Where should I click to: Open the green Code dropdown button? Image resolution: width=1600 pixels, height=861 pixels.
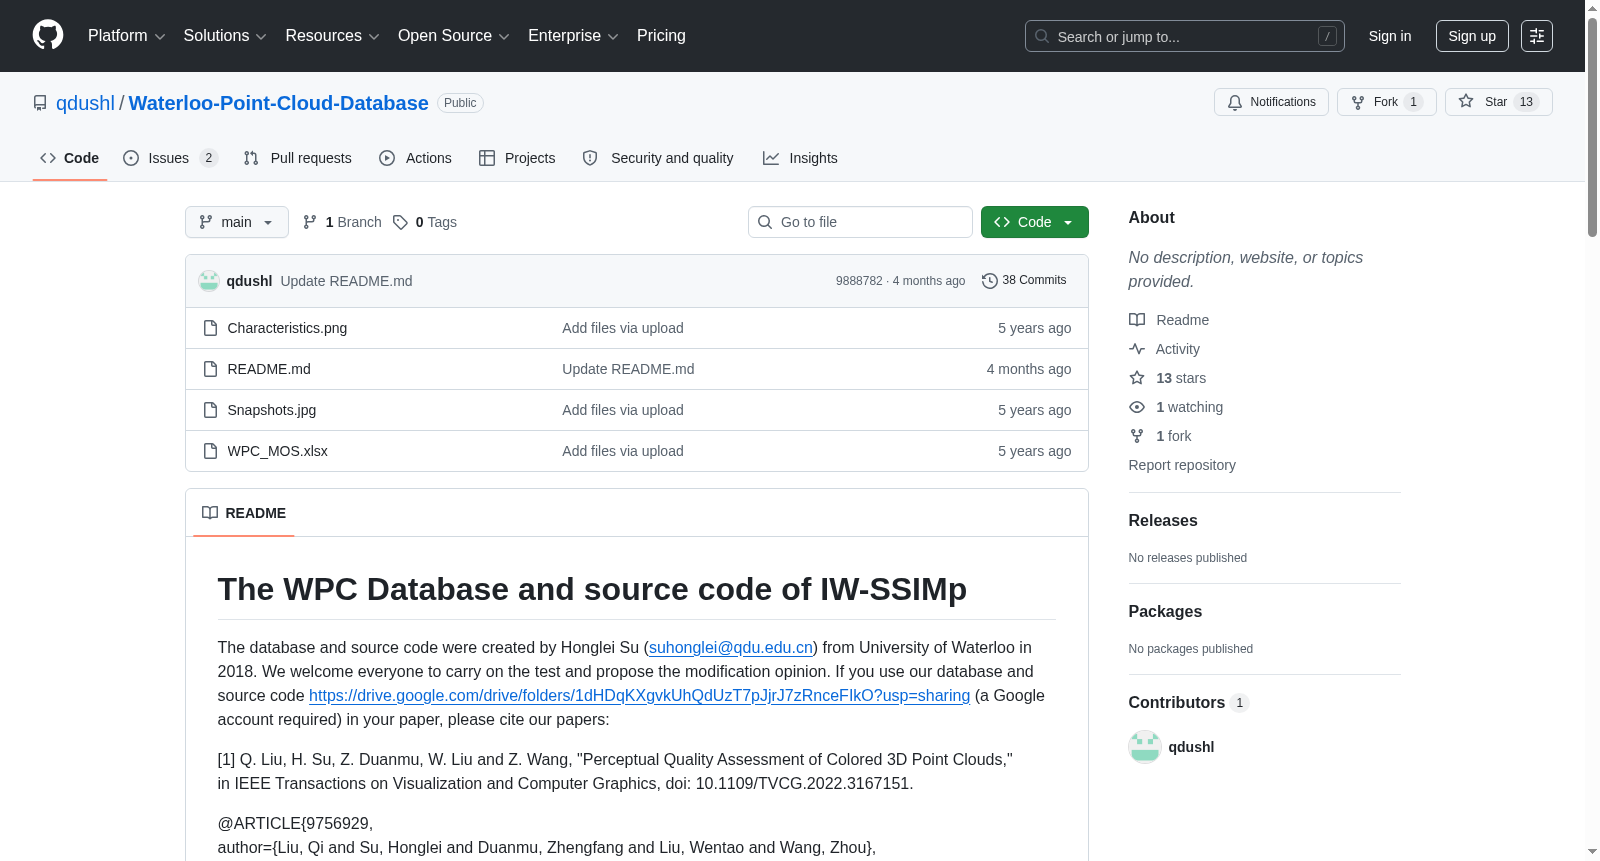click(1035, 222)
